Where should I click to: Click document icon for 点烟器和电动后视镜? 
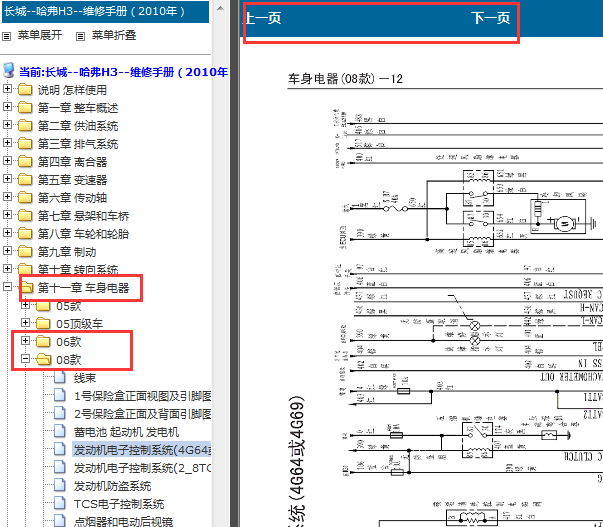60,520
